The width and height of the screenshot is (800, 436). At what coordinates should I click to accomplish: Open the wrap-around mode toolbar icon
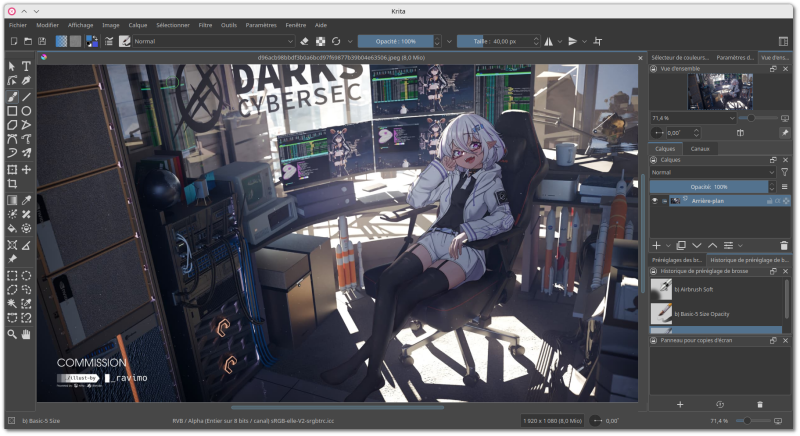pyautogui.click(x=597, y=41)
